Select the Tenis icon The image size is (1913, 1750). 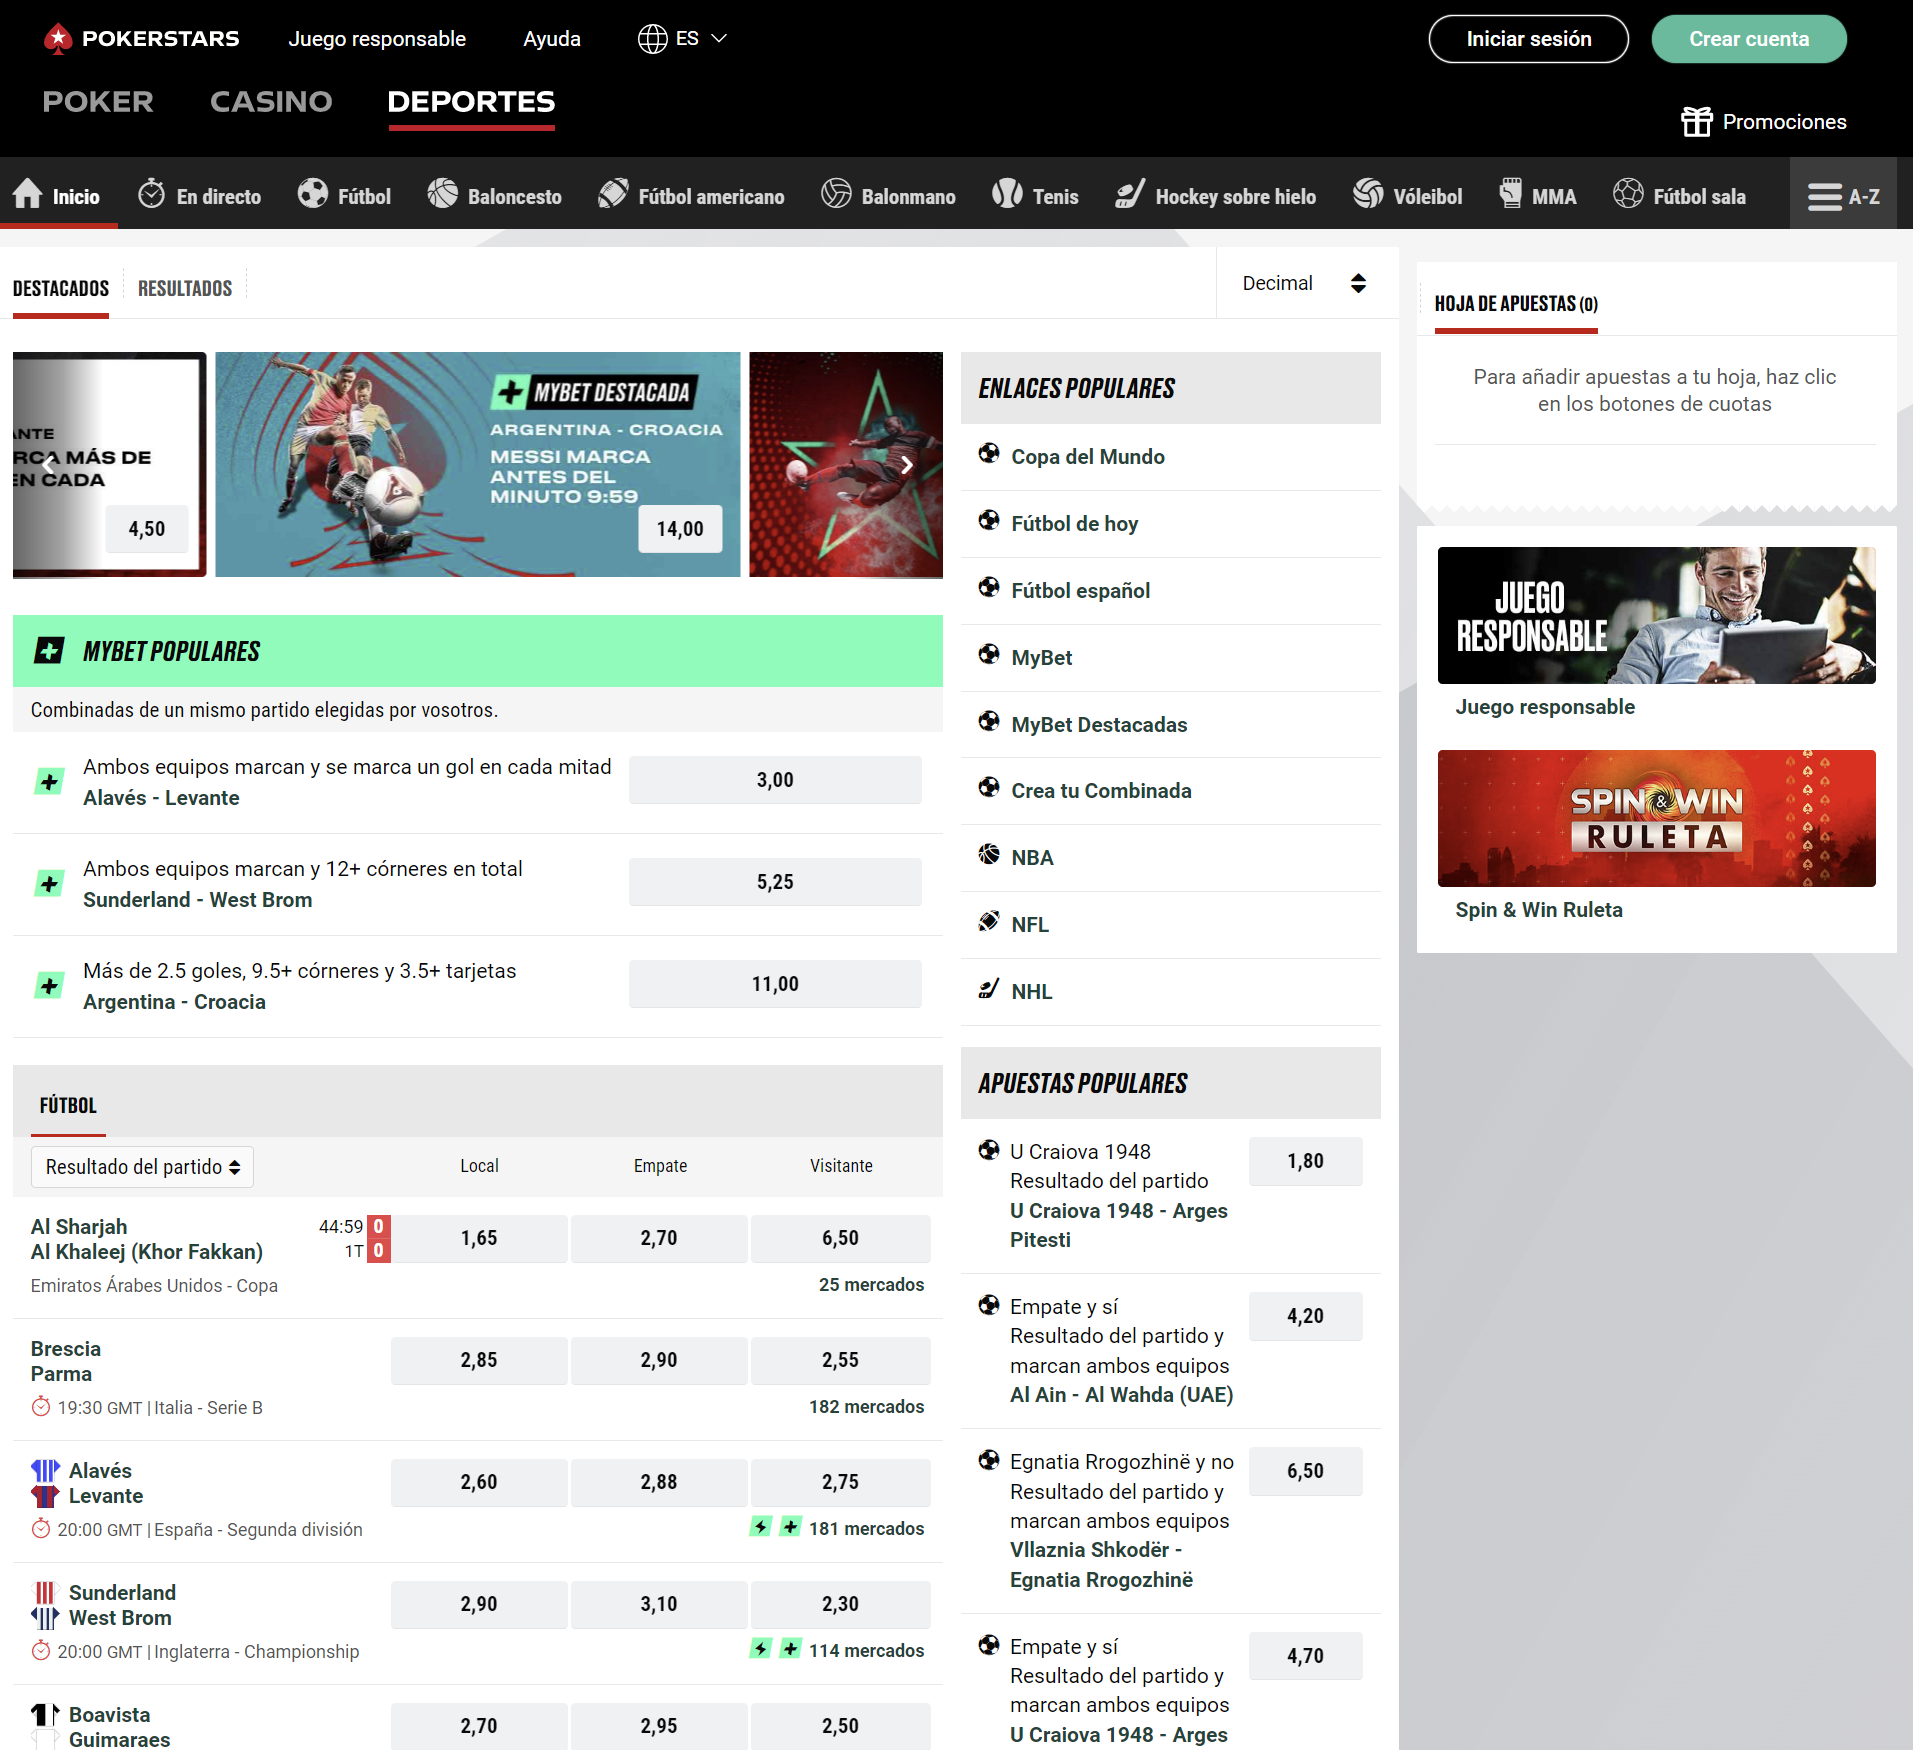click(1007, 194)
